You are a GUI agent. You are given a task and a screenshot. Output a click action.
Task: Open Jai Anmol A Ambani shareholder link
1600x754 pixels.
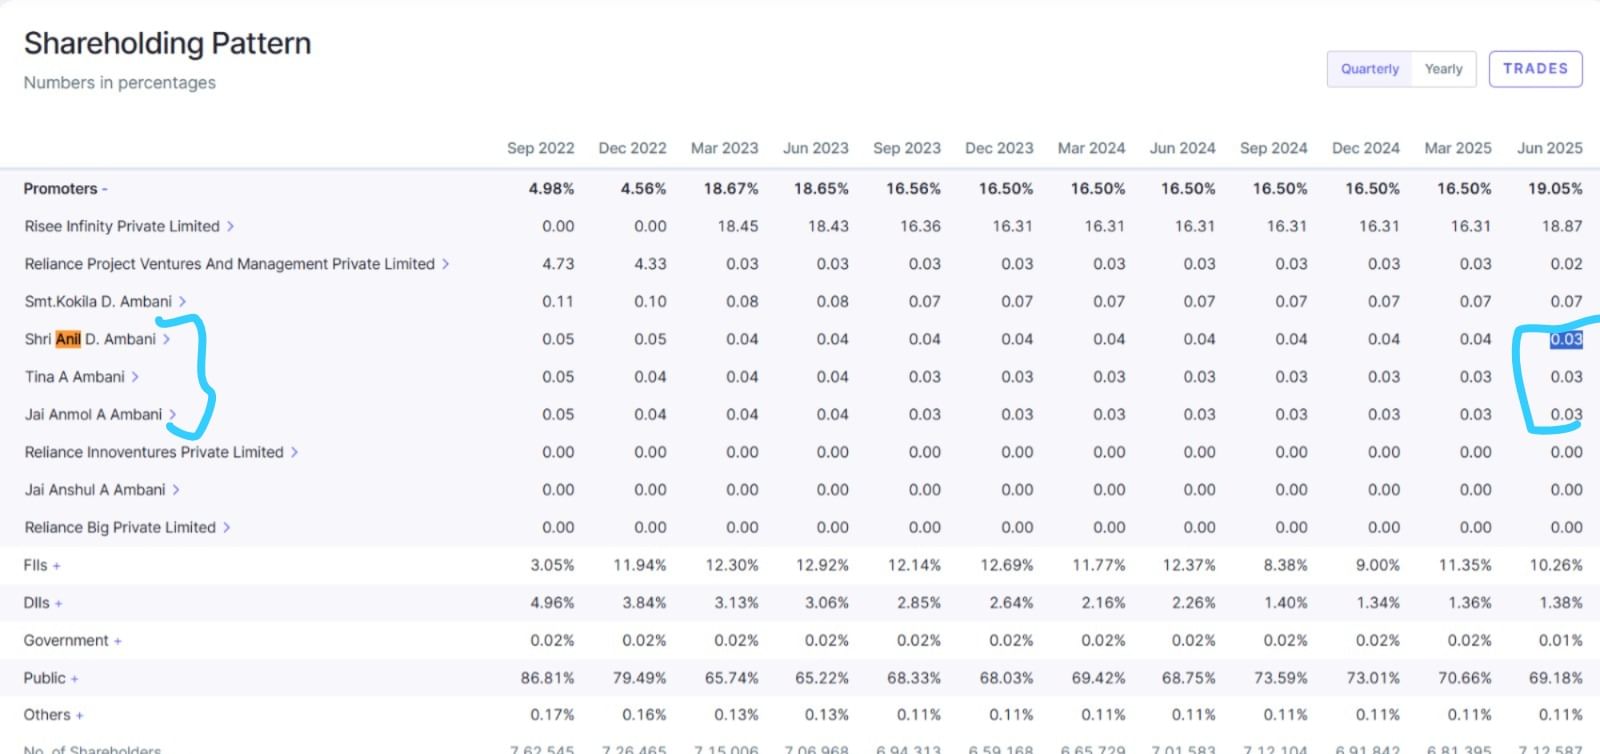click(x=93, y=415)
